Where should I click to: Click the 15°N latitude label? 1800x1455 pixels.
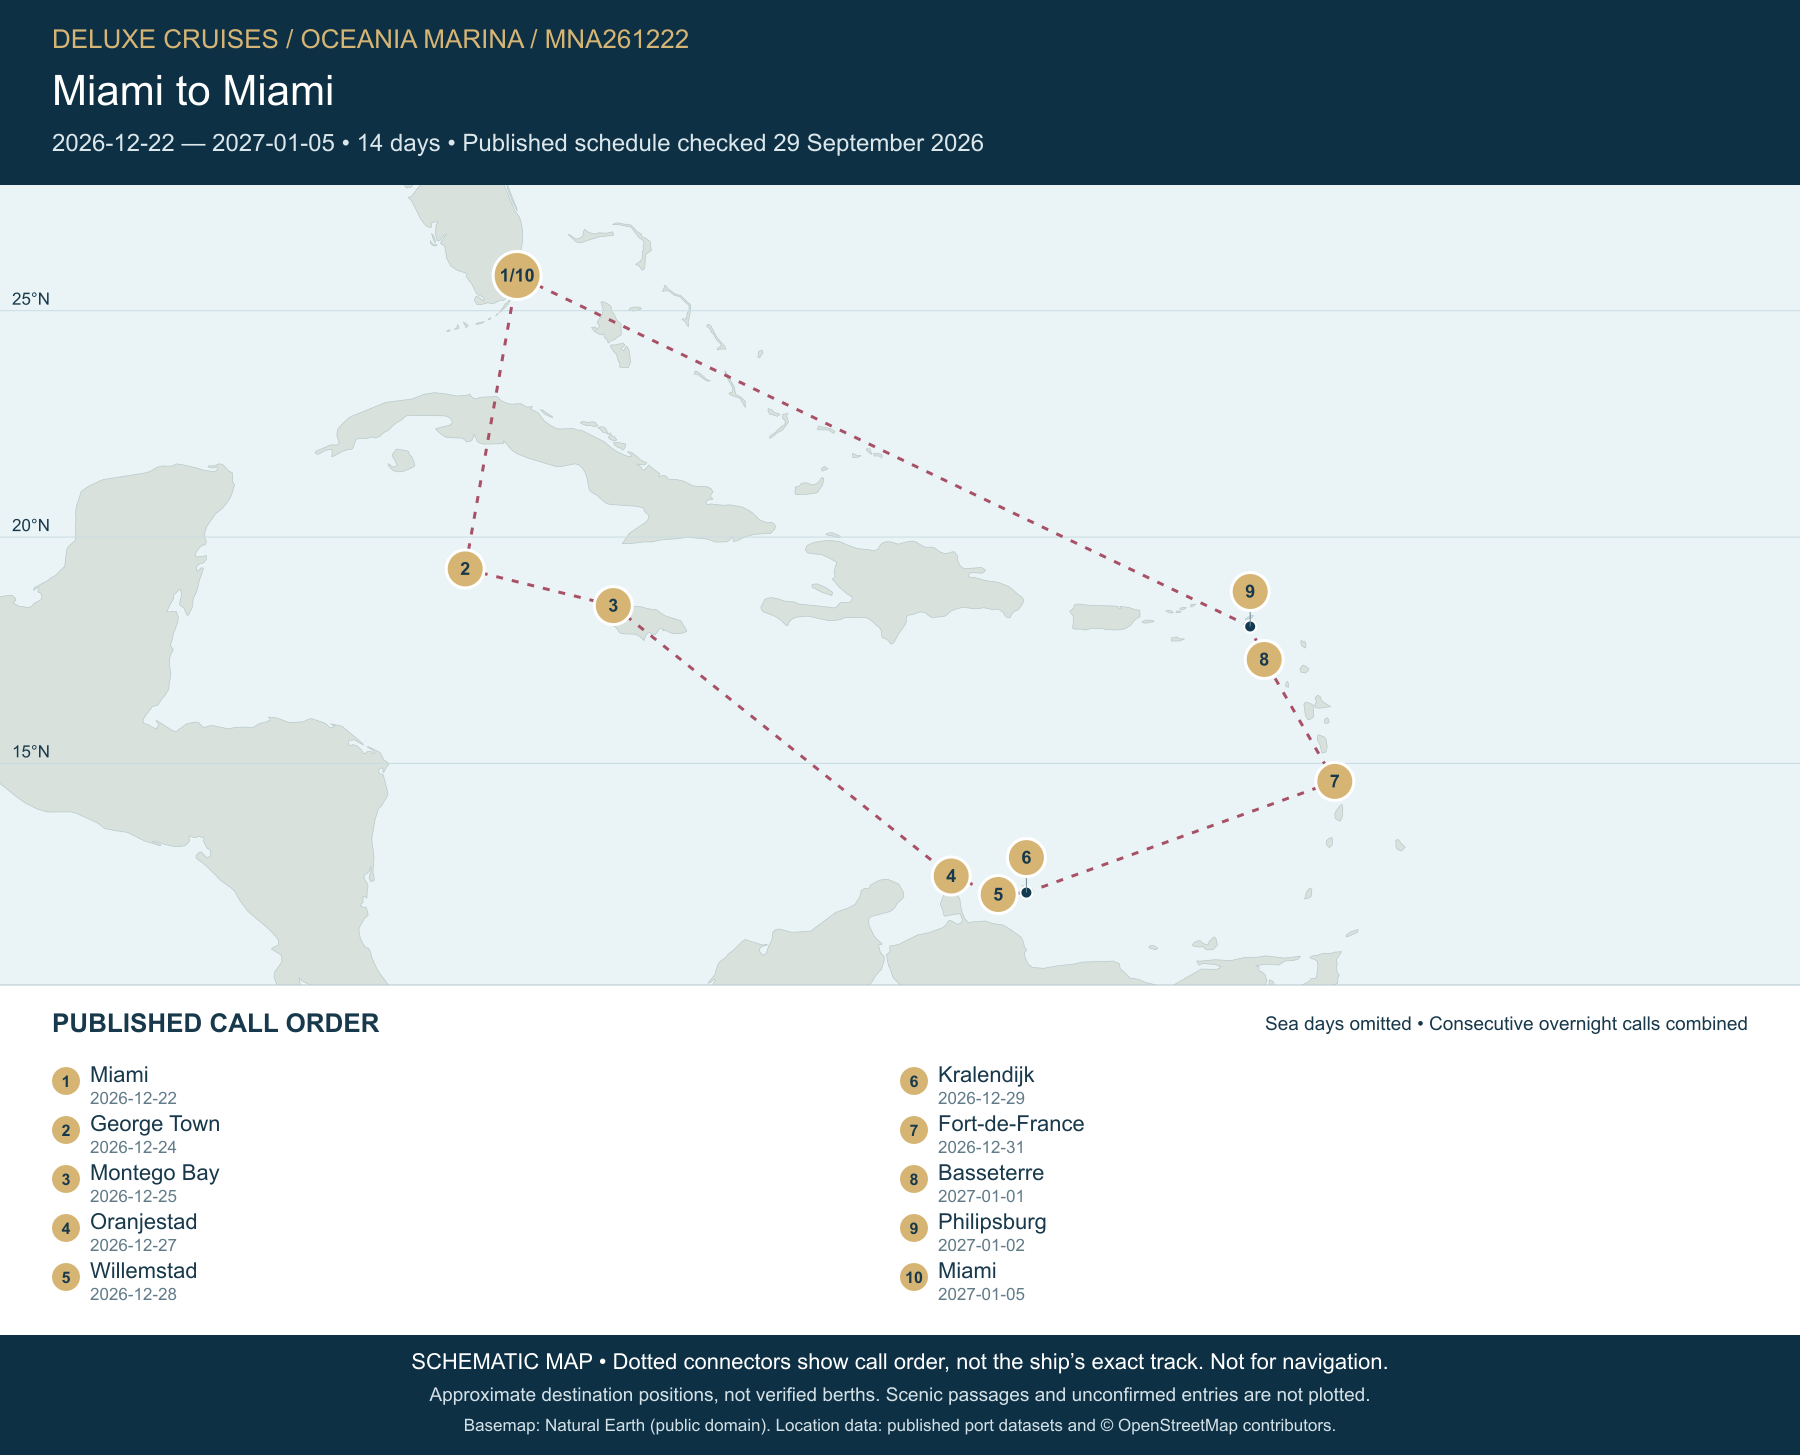coord(31,752)
